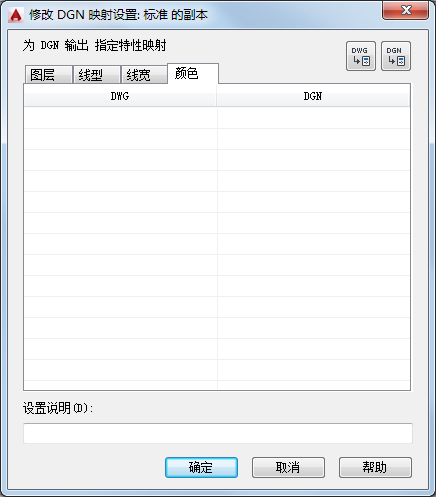Click the second row DGN cell
The height and width of the screenshot is (497, 436).
click(314, 139)
